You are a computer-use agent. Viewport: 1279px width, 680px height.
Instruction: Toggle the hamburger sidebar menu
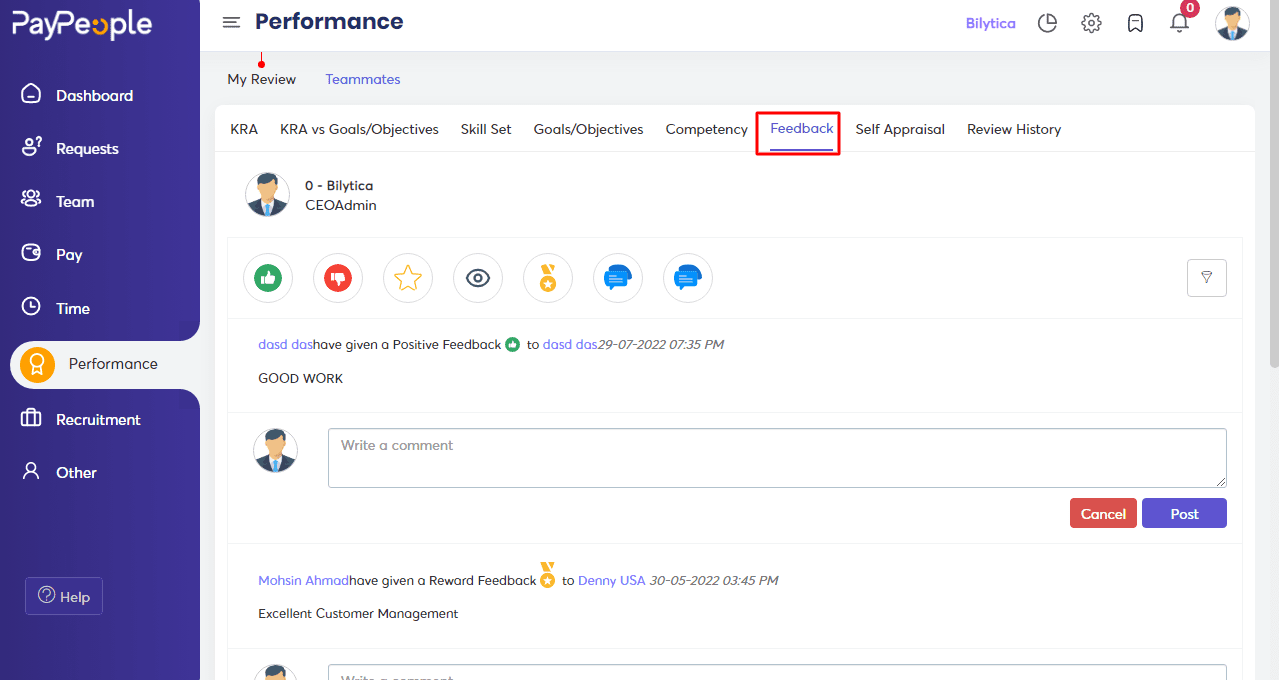[231, 22]
